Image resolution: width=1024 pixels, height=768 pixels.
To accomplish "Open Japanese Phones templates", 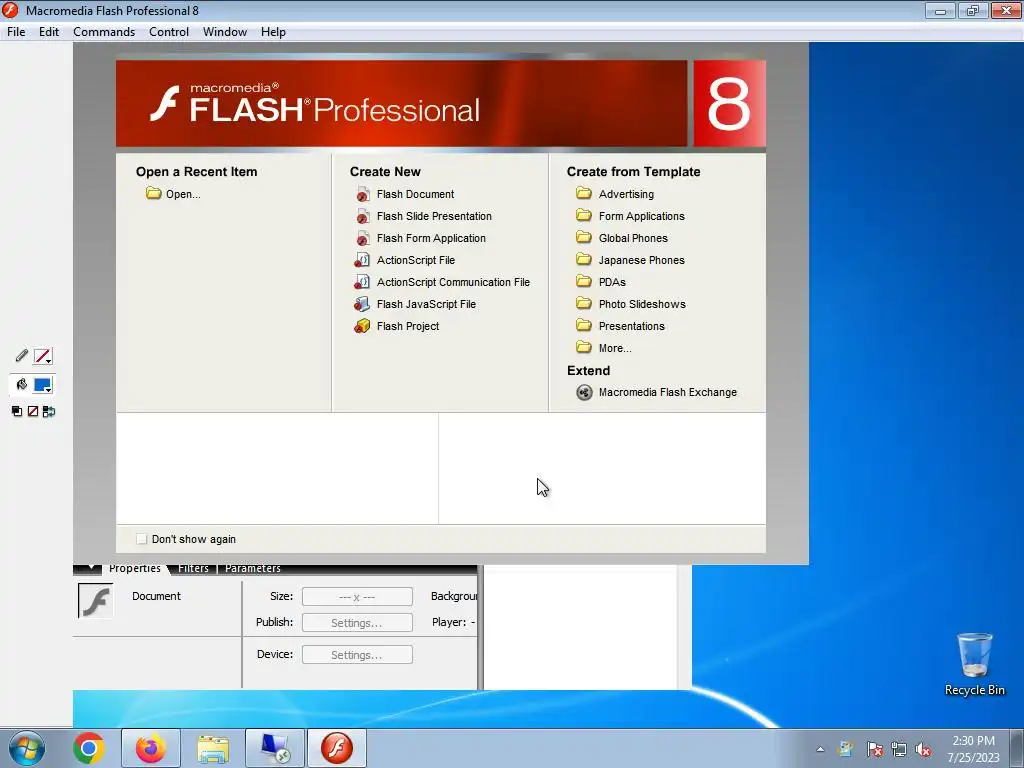I will point(641,260).
